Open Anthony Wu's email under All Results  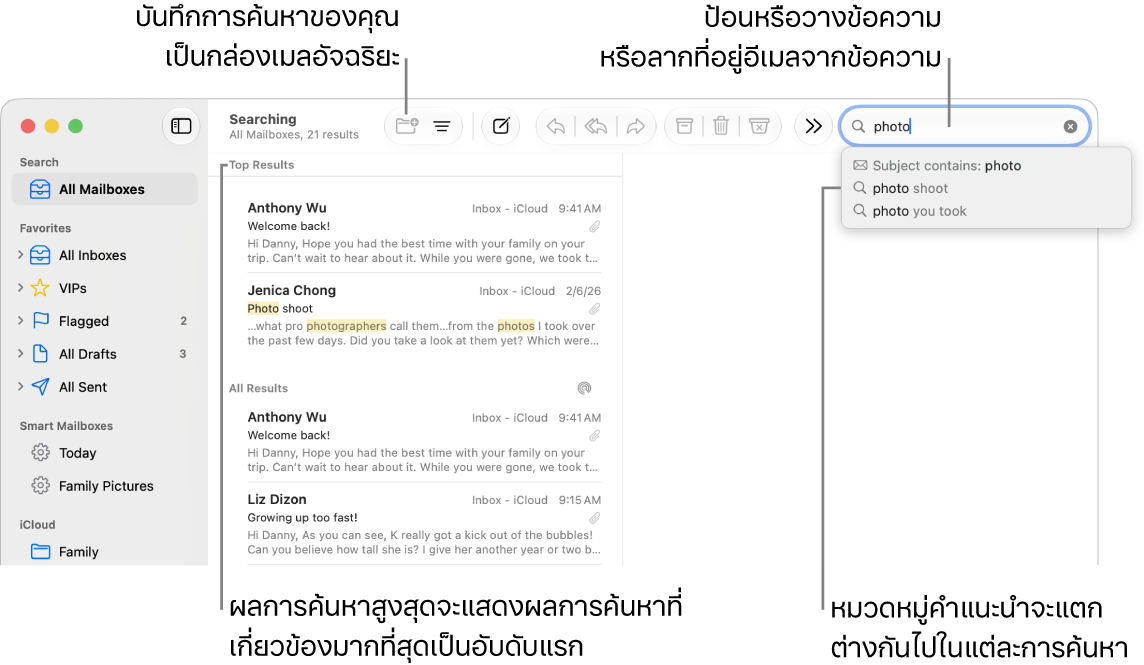point(423,442)
